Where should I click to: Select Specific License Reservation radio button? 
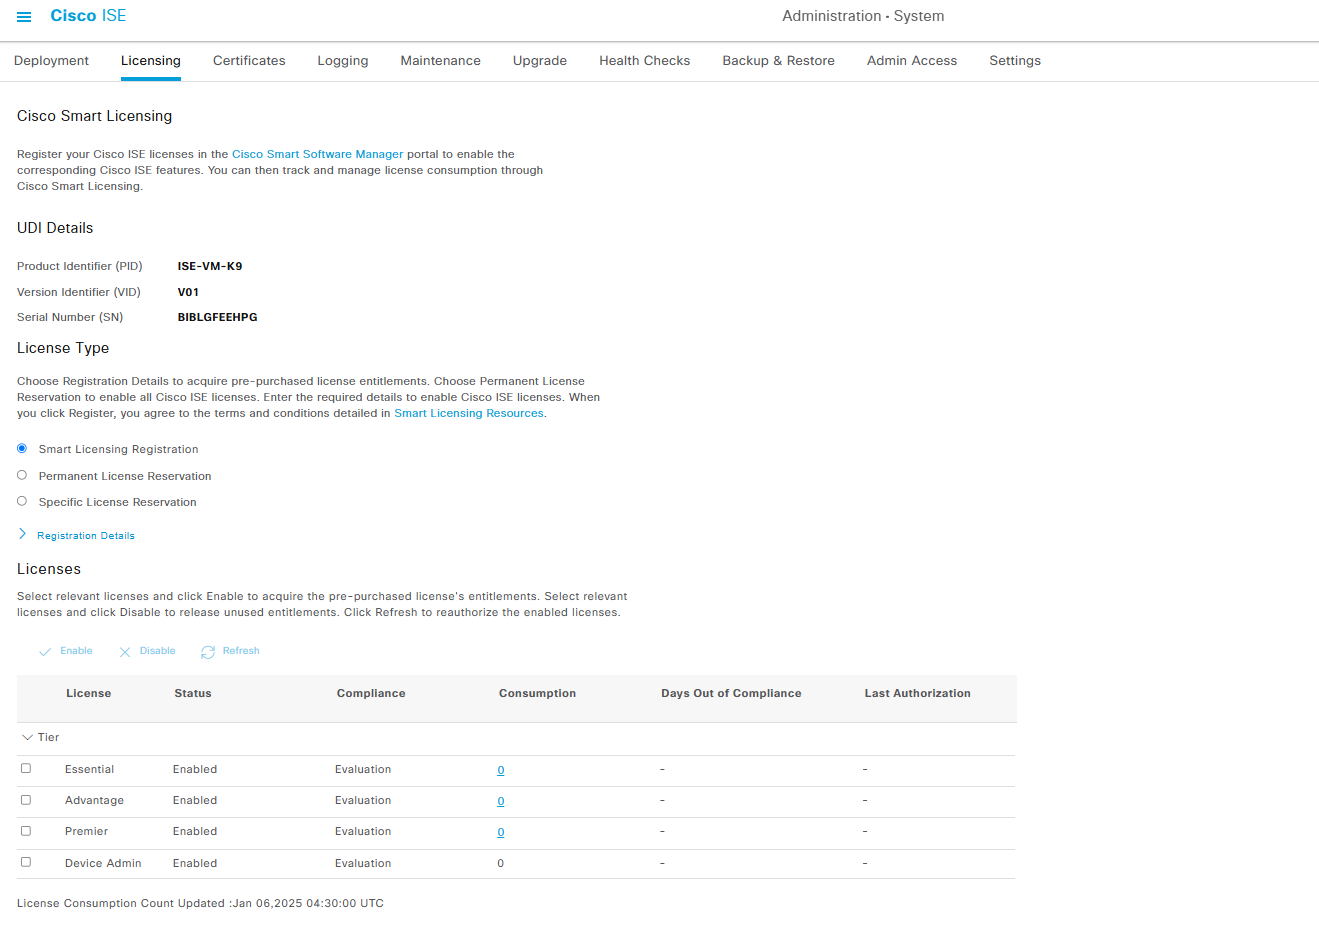click(22, 501)
